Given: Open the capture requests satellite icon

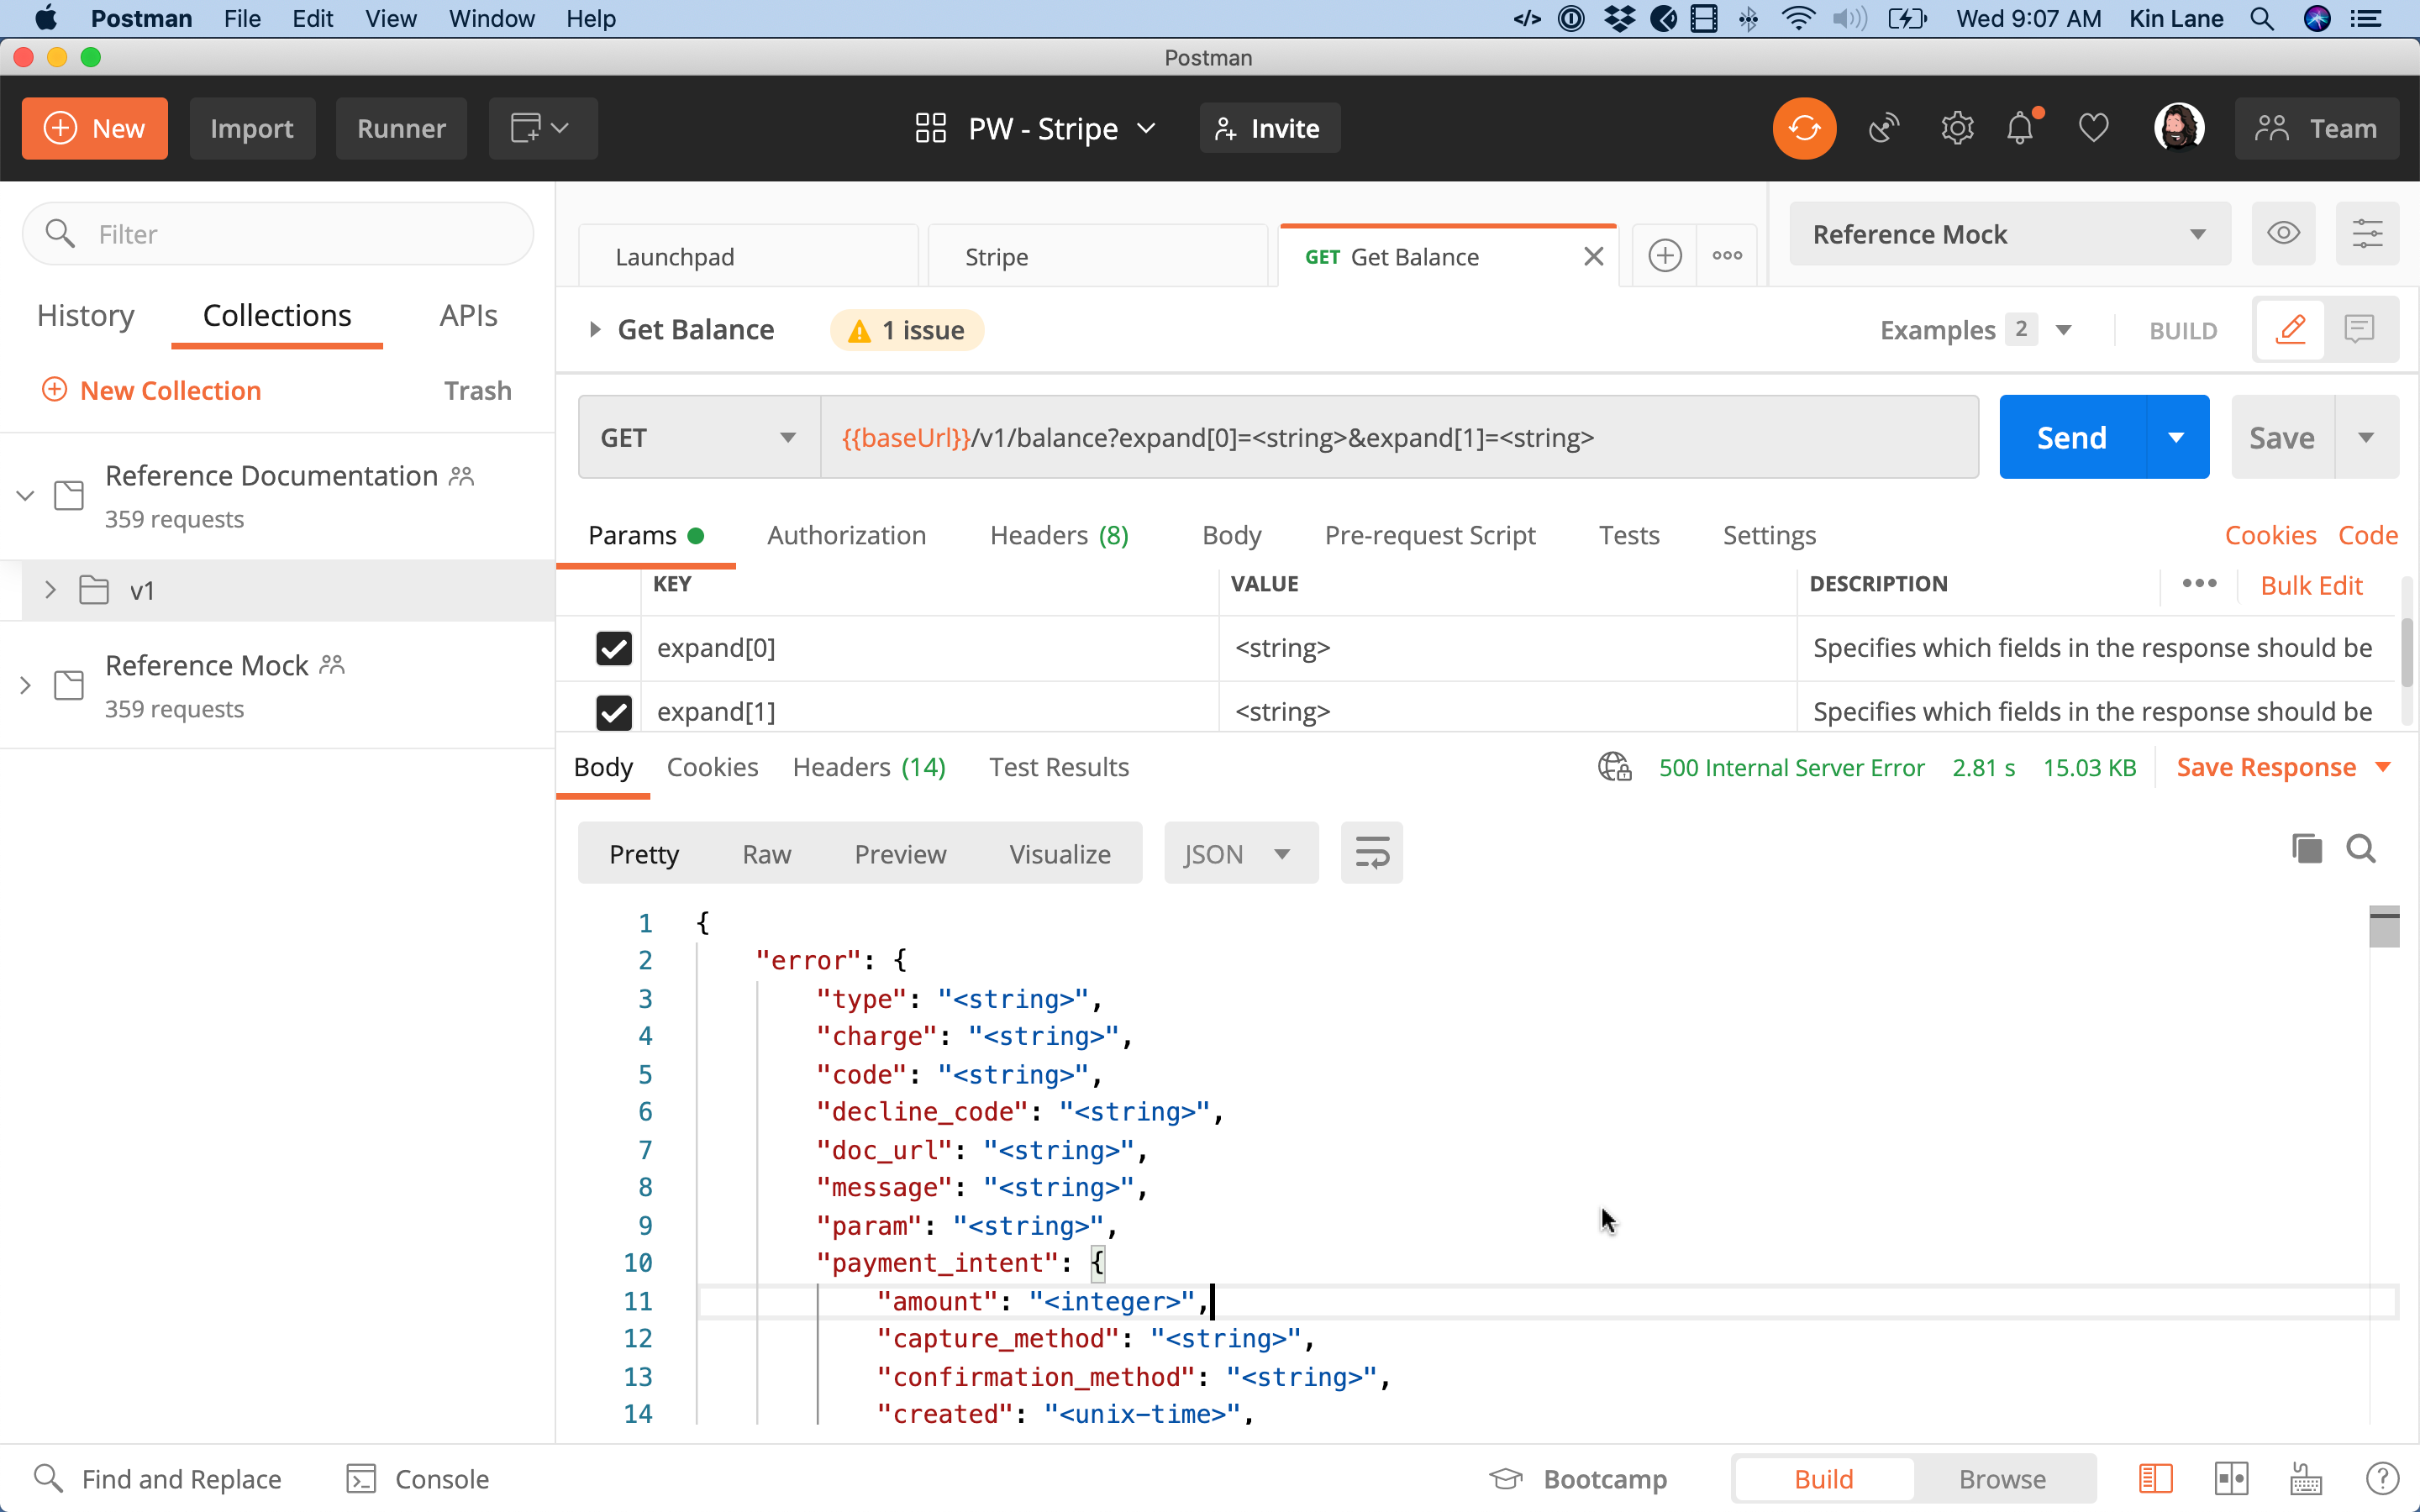Looking at the screenshot, I should point(1884,128).
